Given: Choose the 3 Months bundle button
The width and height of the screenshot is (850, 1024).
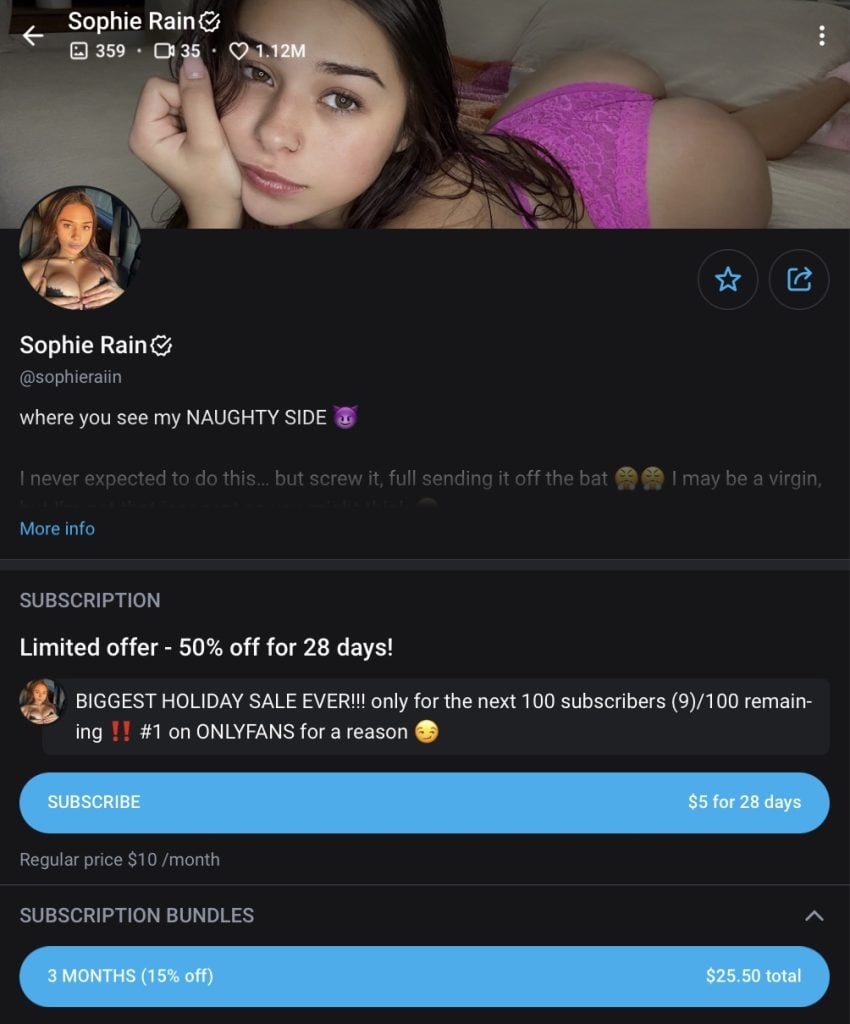Looking at the screenshot, I should tap(424, 976).
